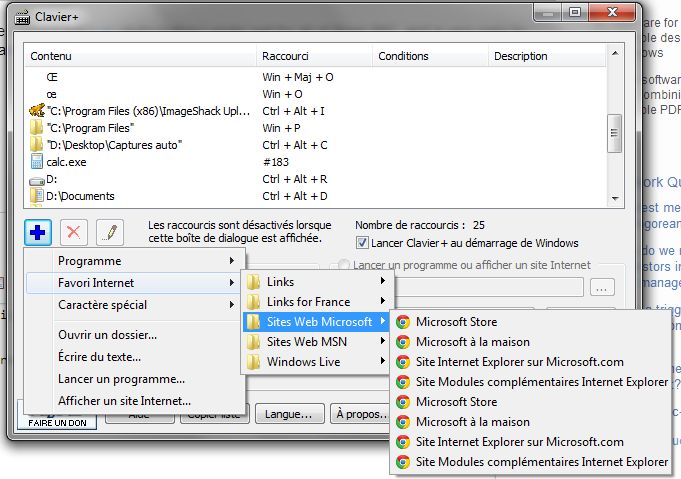Expand the Links submenu arrow
This screenshot has width=681, height=479.
[383, 281]
